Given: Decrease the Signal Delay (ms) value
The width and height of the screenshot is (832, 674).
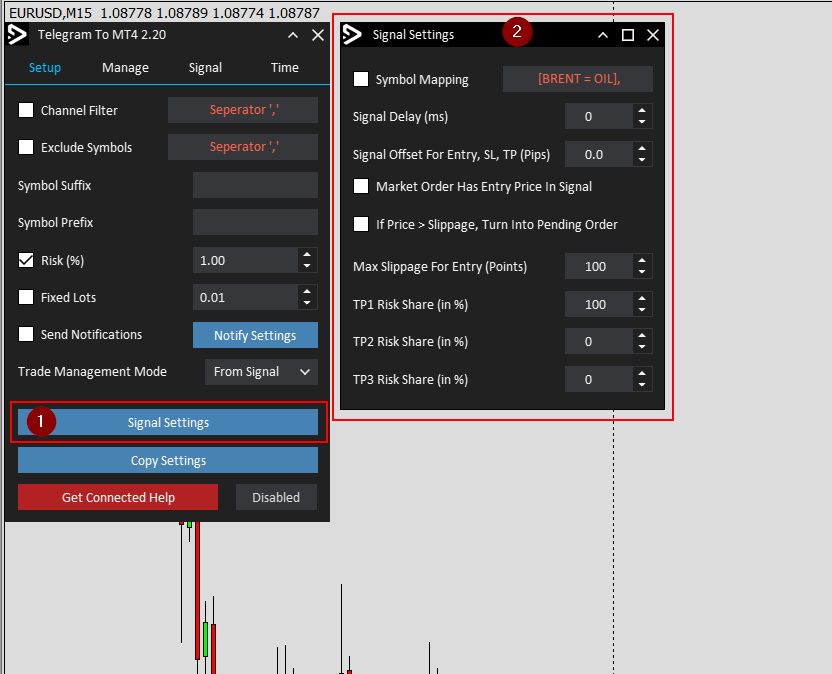Looking at the screenshot, I should pyautogui.click(x=642, y=123).
